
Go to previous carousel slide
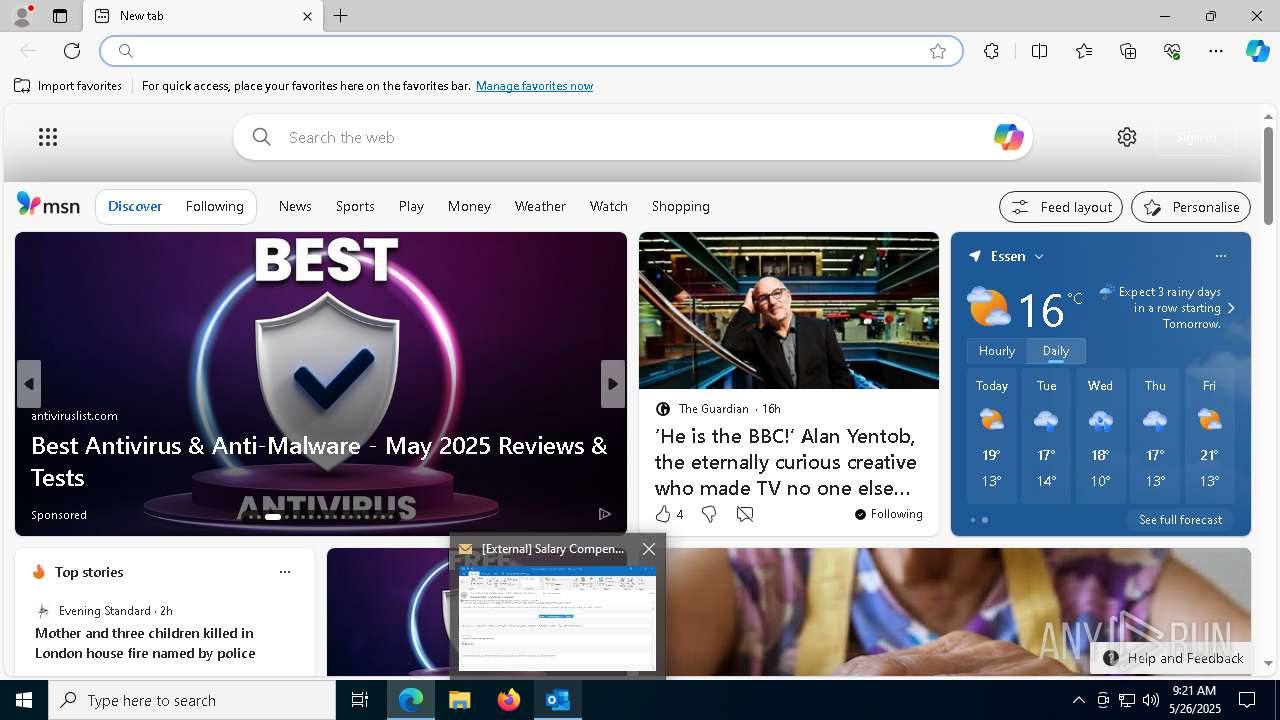[x=29, y=384]
